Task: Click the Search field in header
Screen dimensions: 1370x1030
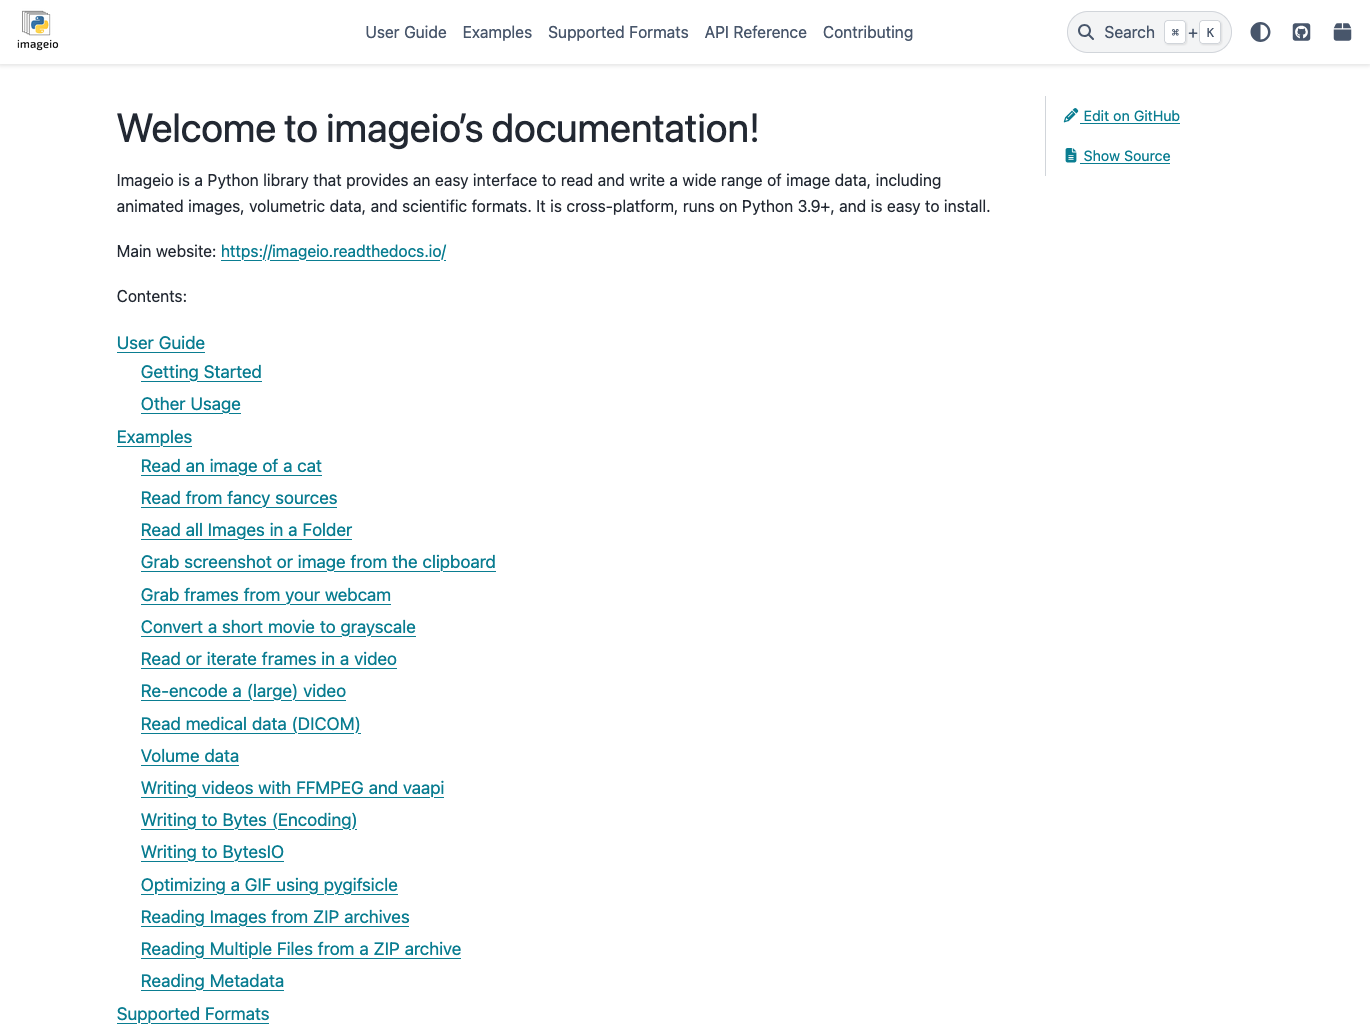Action: (x=1129, y=32)
